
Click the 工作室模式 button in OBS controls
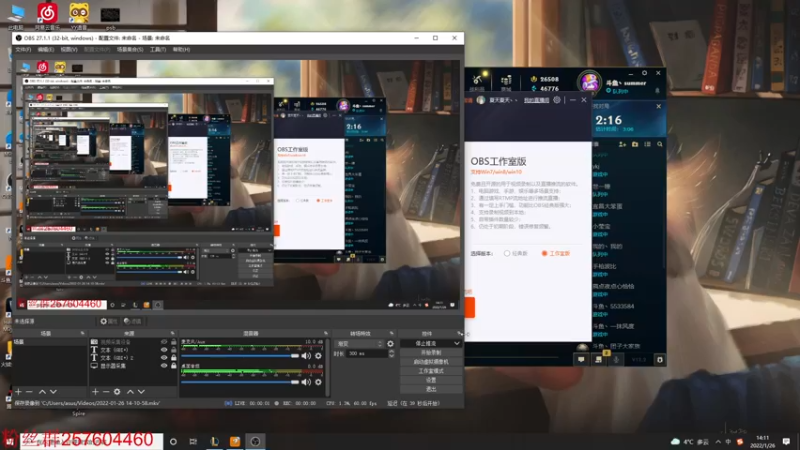pos(431,371)
